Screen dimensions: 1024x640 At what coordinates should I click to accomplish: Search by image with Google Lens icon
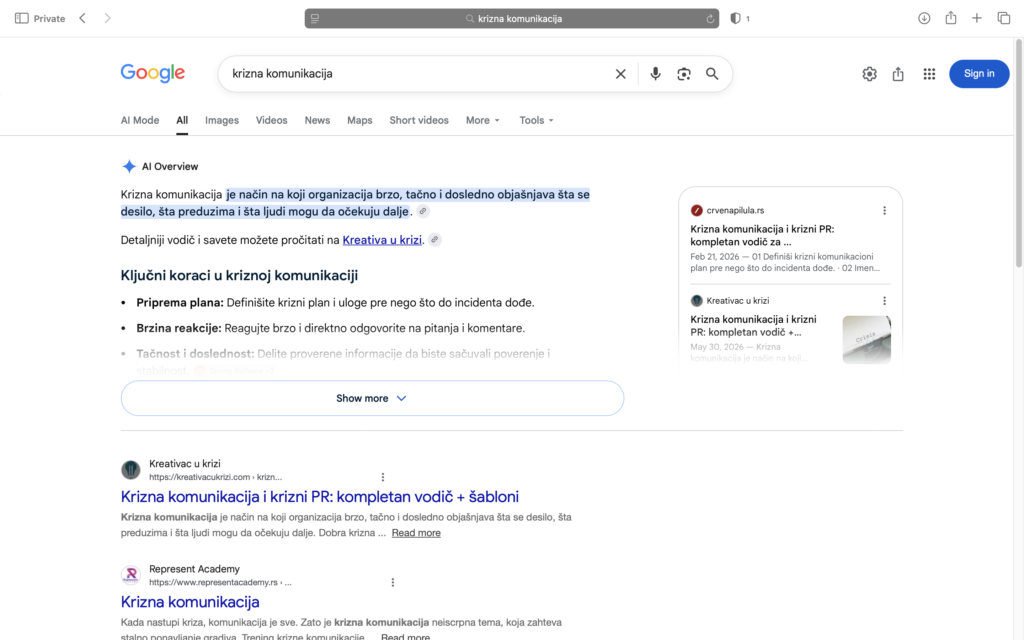(684, 74)
